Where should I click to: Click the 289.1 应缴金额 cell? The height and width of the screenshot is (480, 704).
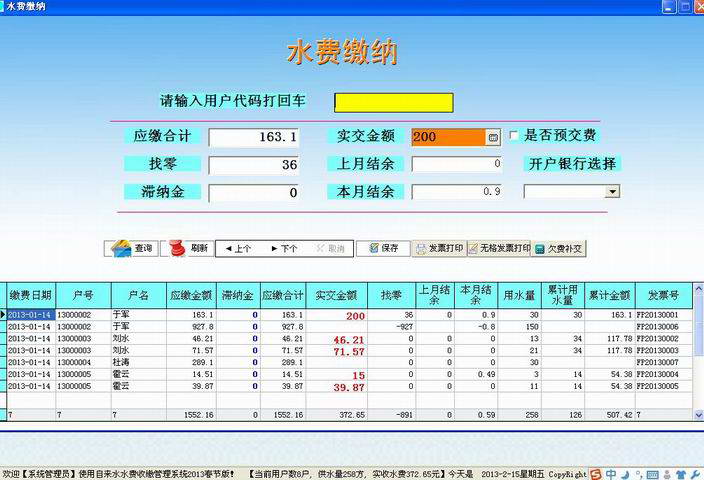[x=191, y=362]
